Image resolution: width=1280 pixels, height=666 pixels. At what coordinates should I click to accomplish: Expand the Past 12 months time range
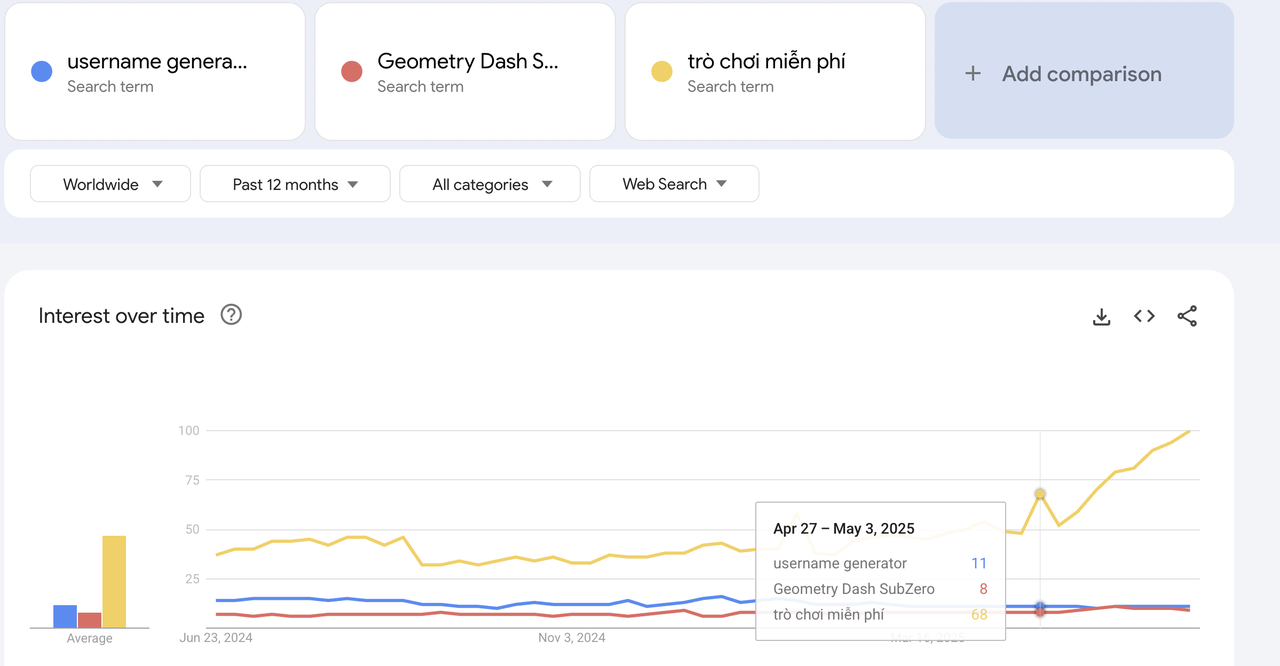click(x=295, y=184)
